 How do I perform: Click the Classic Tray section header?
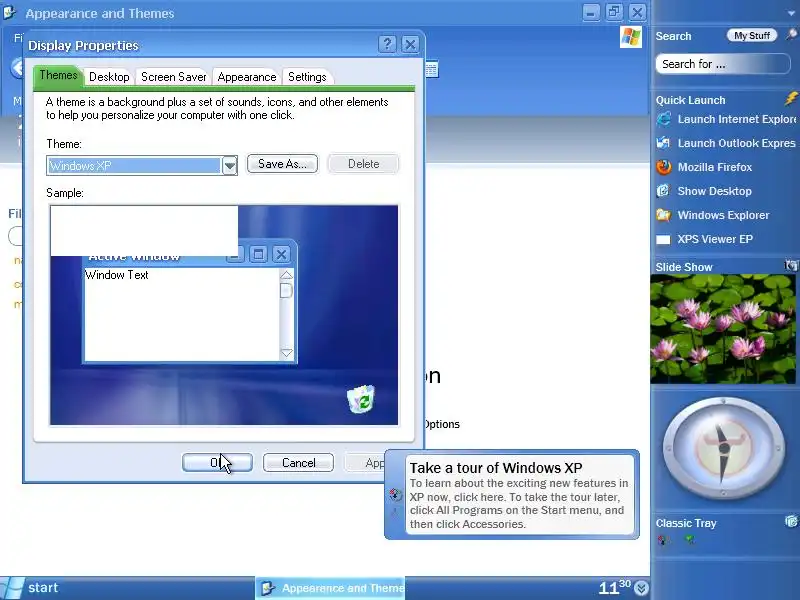click(x=686, y=523)
